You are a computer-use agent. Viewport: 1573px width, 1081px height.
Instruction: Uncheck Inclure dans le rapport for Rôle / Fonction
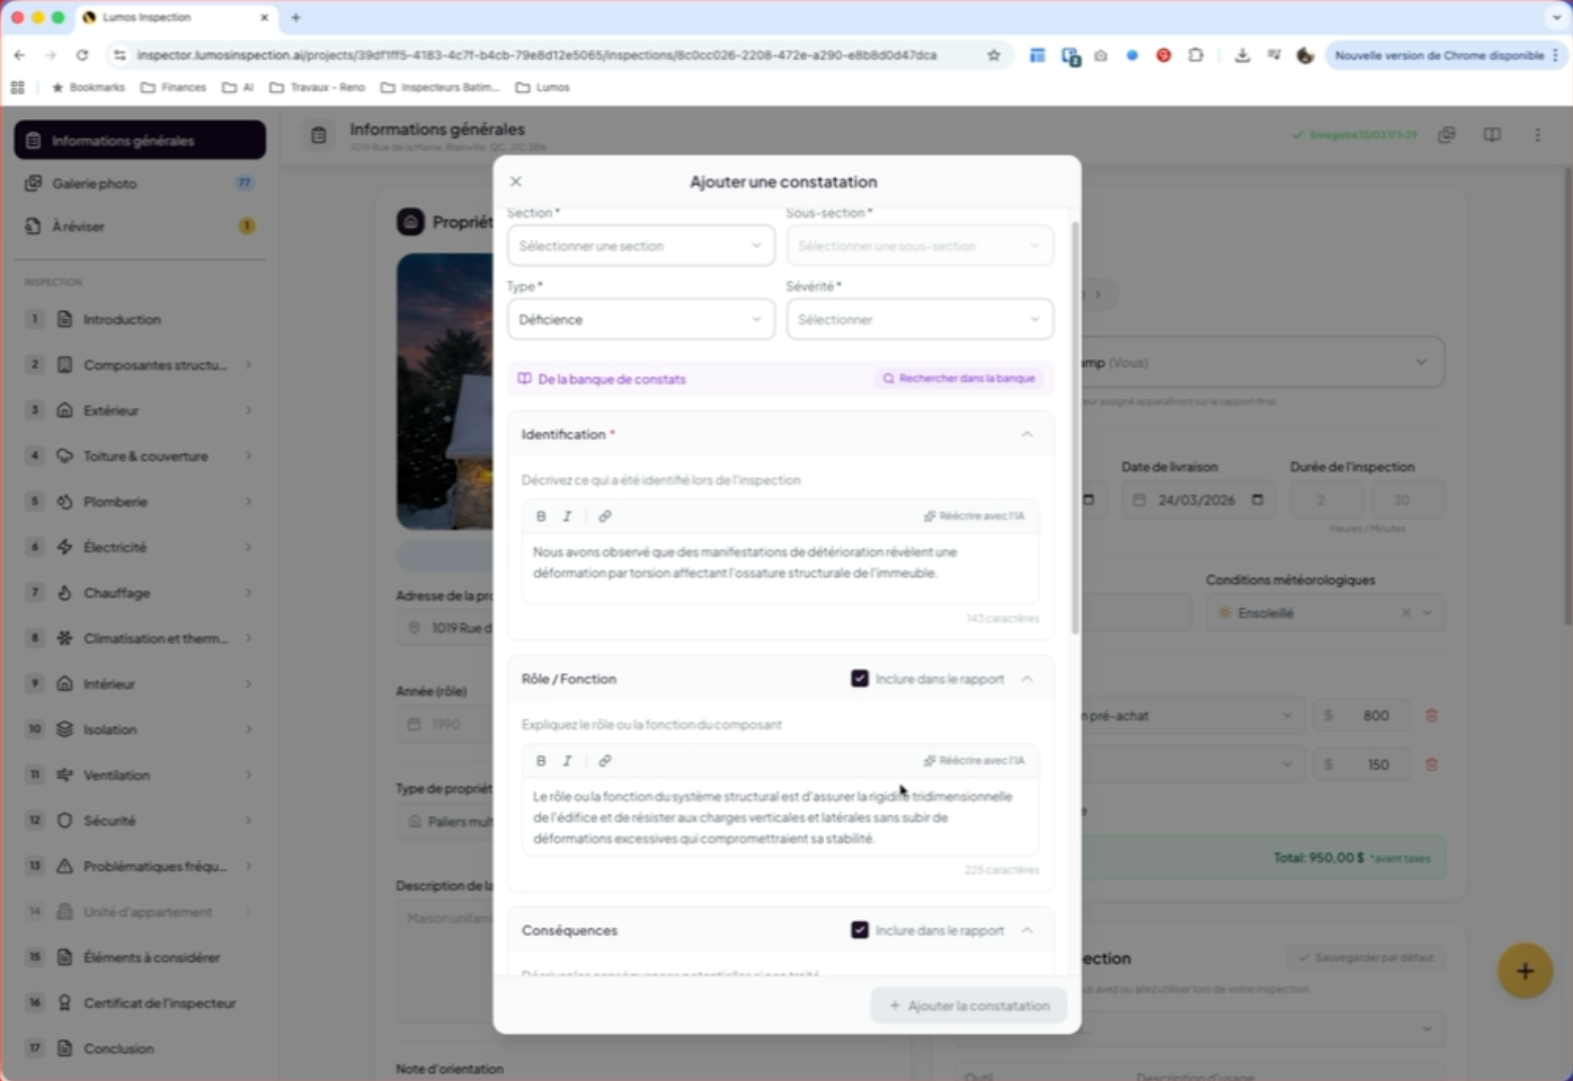pyautogui.click(x=860, y=679)
